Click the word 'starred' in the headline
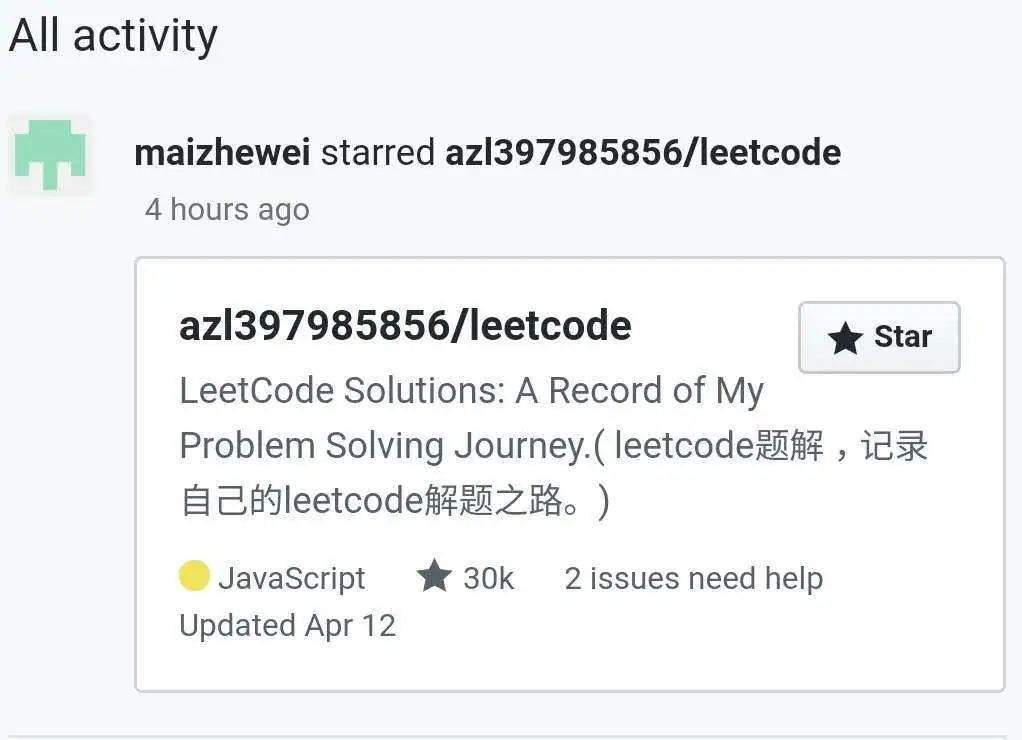This screenshot has height=740, width=1022. (378, 153)
